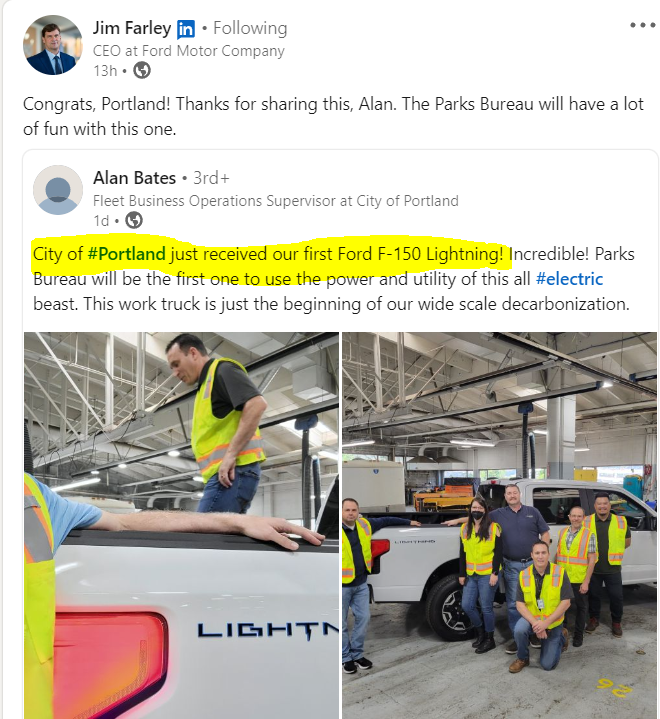
Task: Click Jim Farley's congratulations post text
Action: tap(333, 116)
